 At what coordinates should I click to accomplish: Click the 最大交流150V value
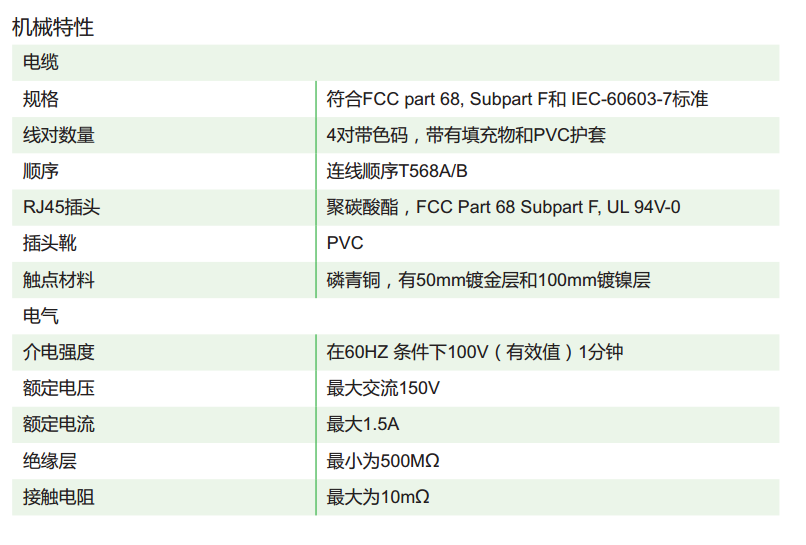coord(383,388)
